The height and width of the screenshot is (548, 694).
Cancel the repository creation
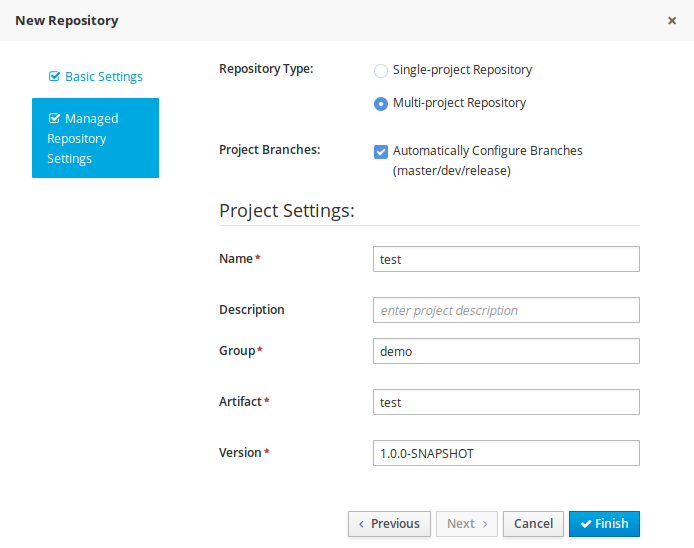(533, 524)
